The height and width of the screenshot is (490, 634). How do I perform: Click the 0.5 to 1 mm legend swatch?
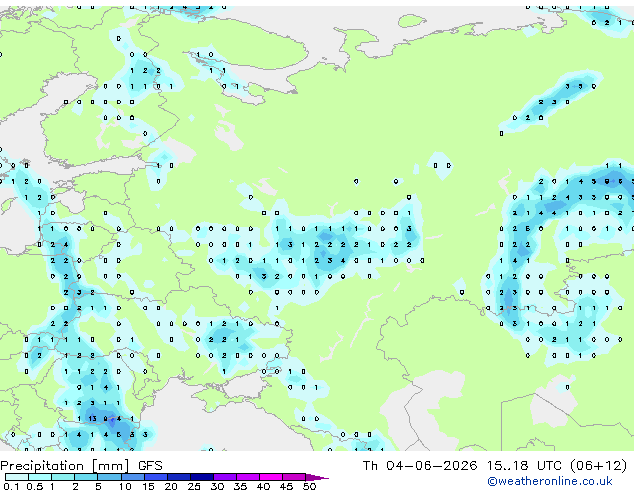pyautogui.click(x=40, y=477)
